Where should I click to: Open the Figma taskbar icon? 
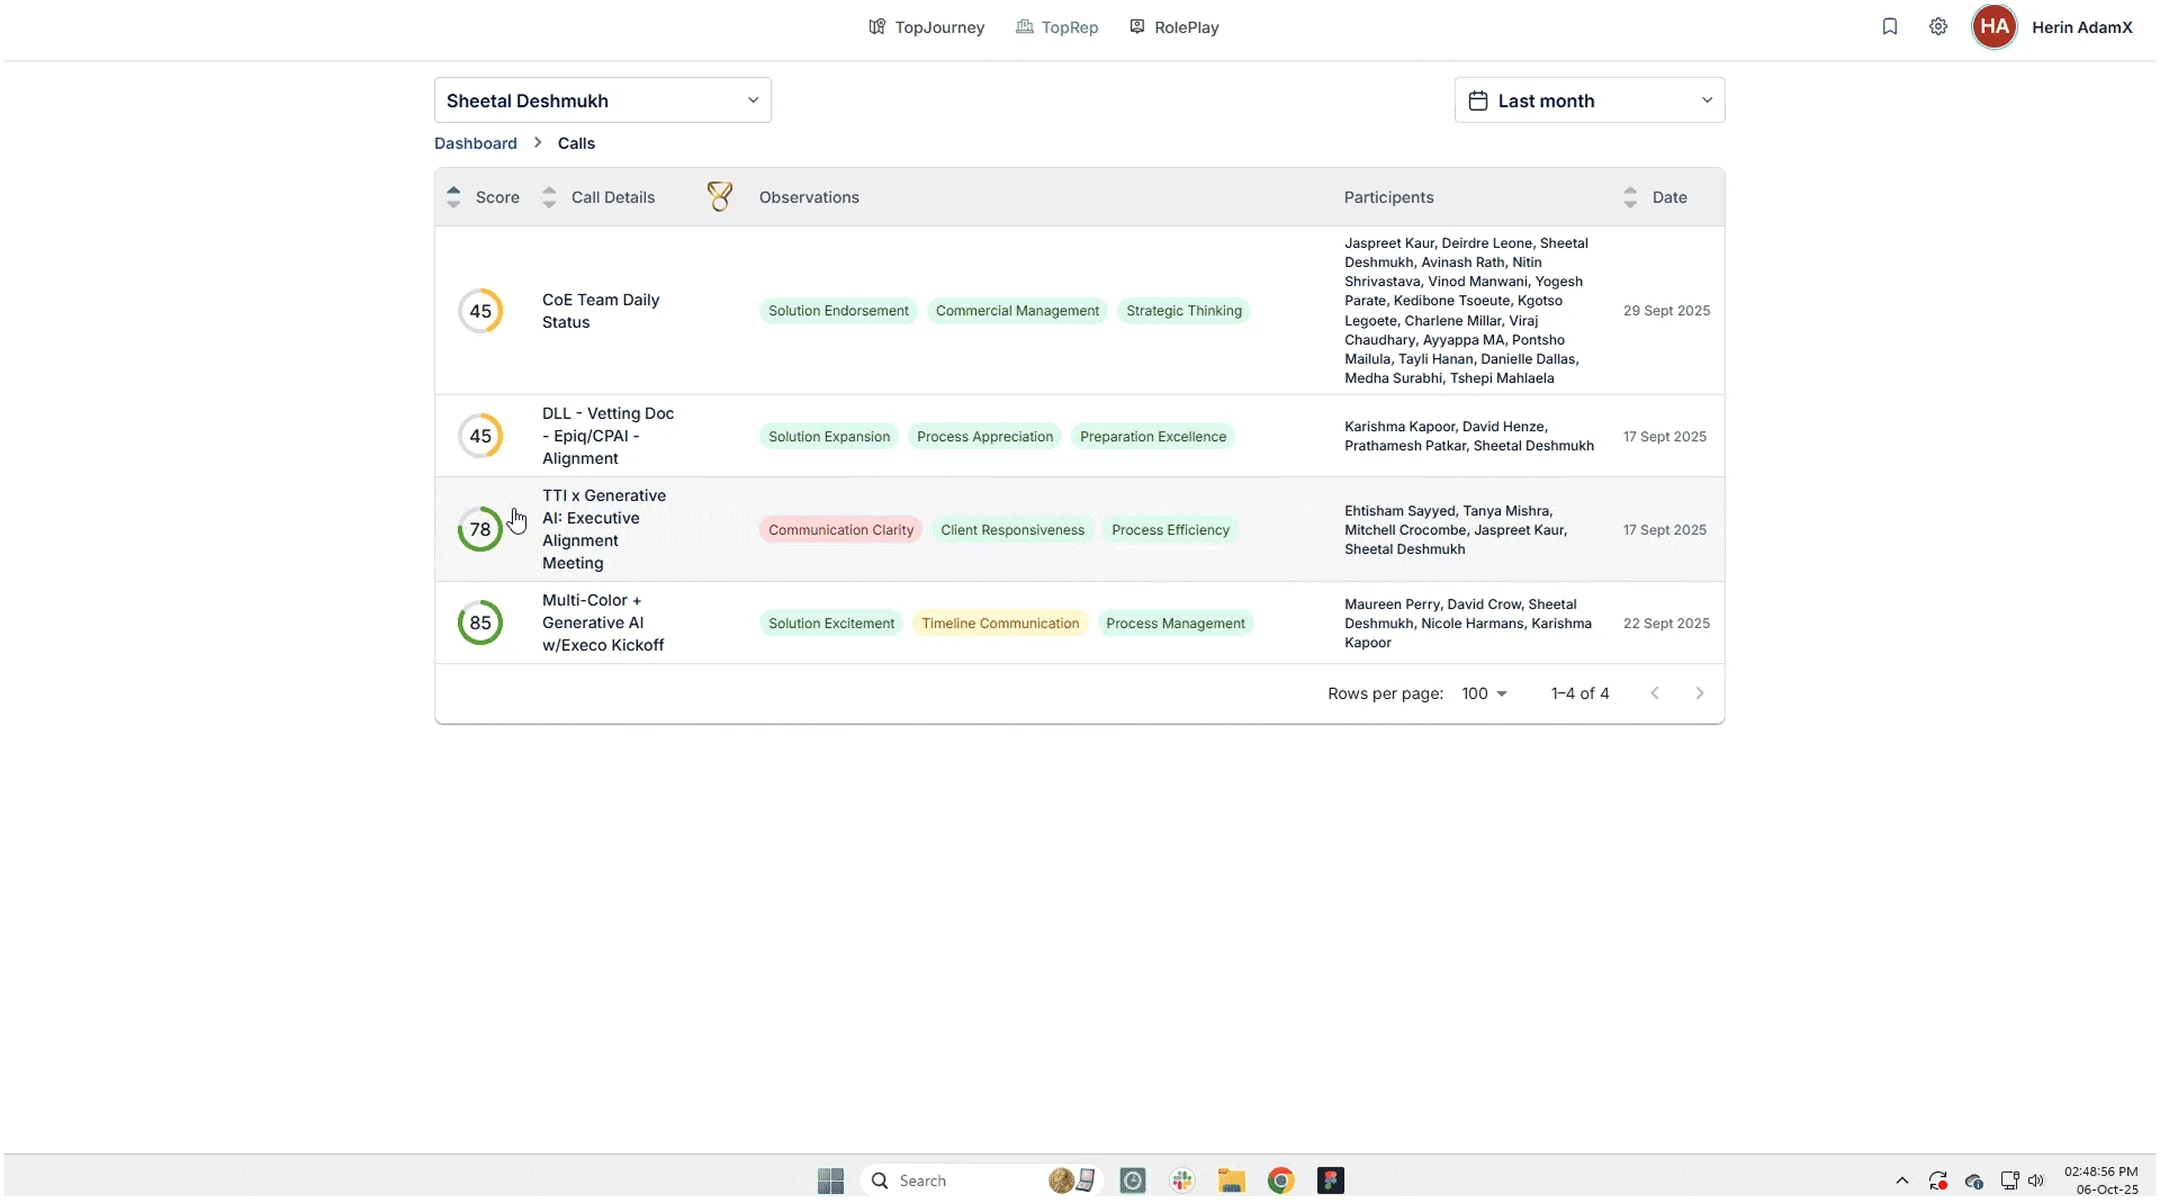pyautogui.click(x=1330, y=1181)
